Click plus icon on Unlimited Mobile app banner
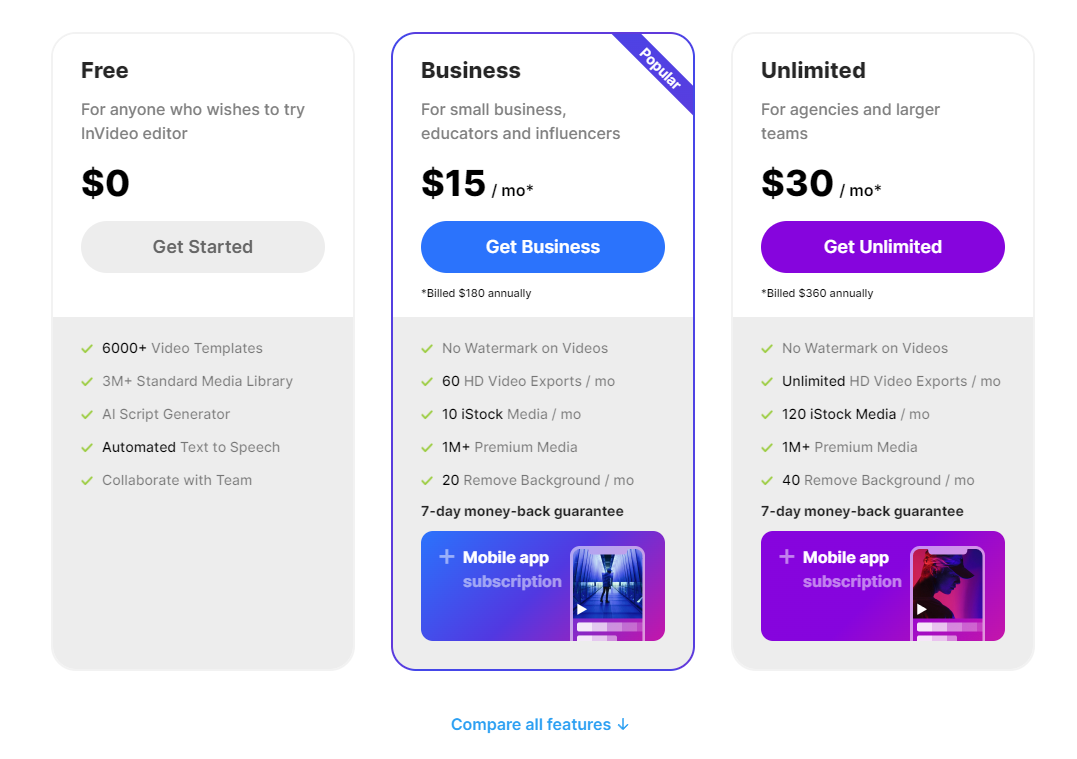 (786, 557)
